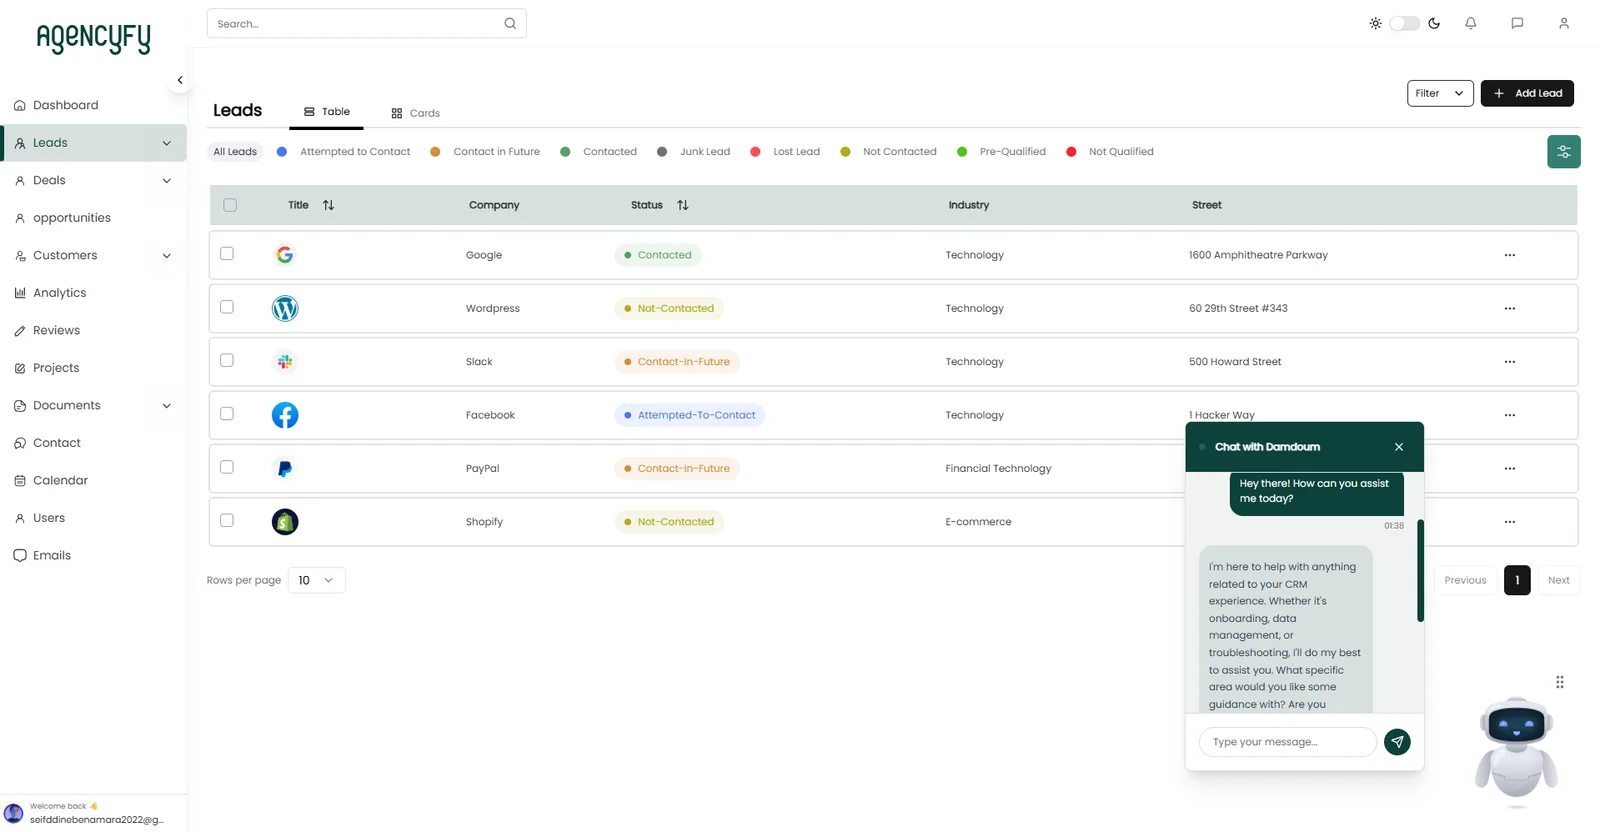The width and height of the screenshot is (1600, 832).
Task: Click the sun light-mode icon
Action: pos(1375,23)
